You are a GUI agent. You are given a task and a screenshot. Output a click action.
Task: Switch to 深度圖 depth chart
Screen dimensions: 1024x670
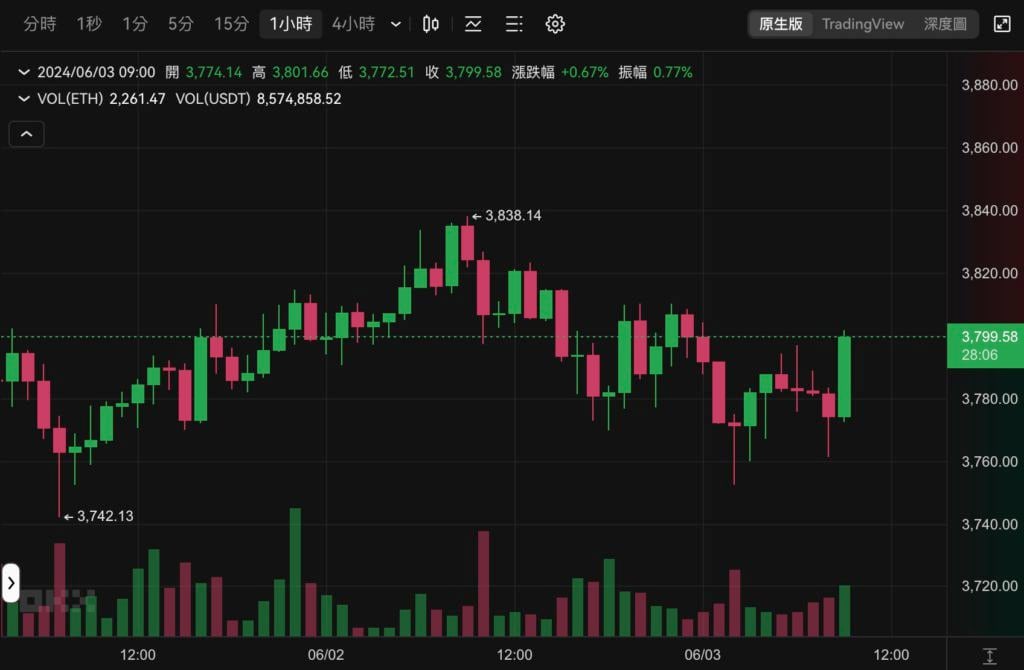(x=945, y=24)
